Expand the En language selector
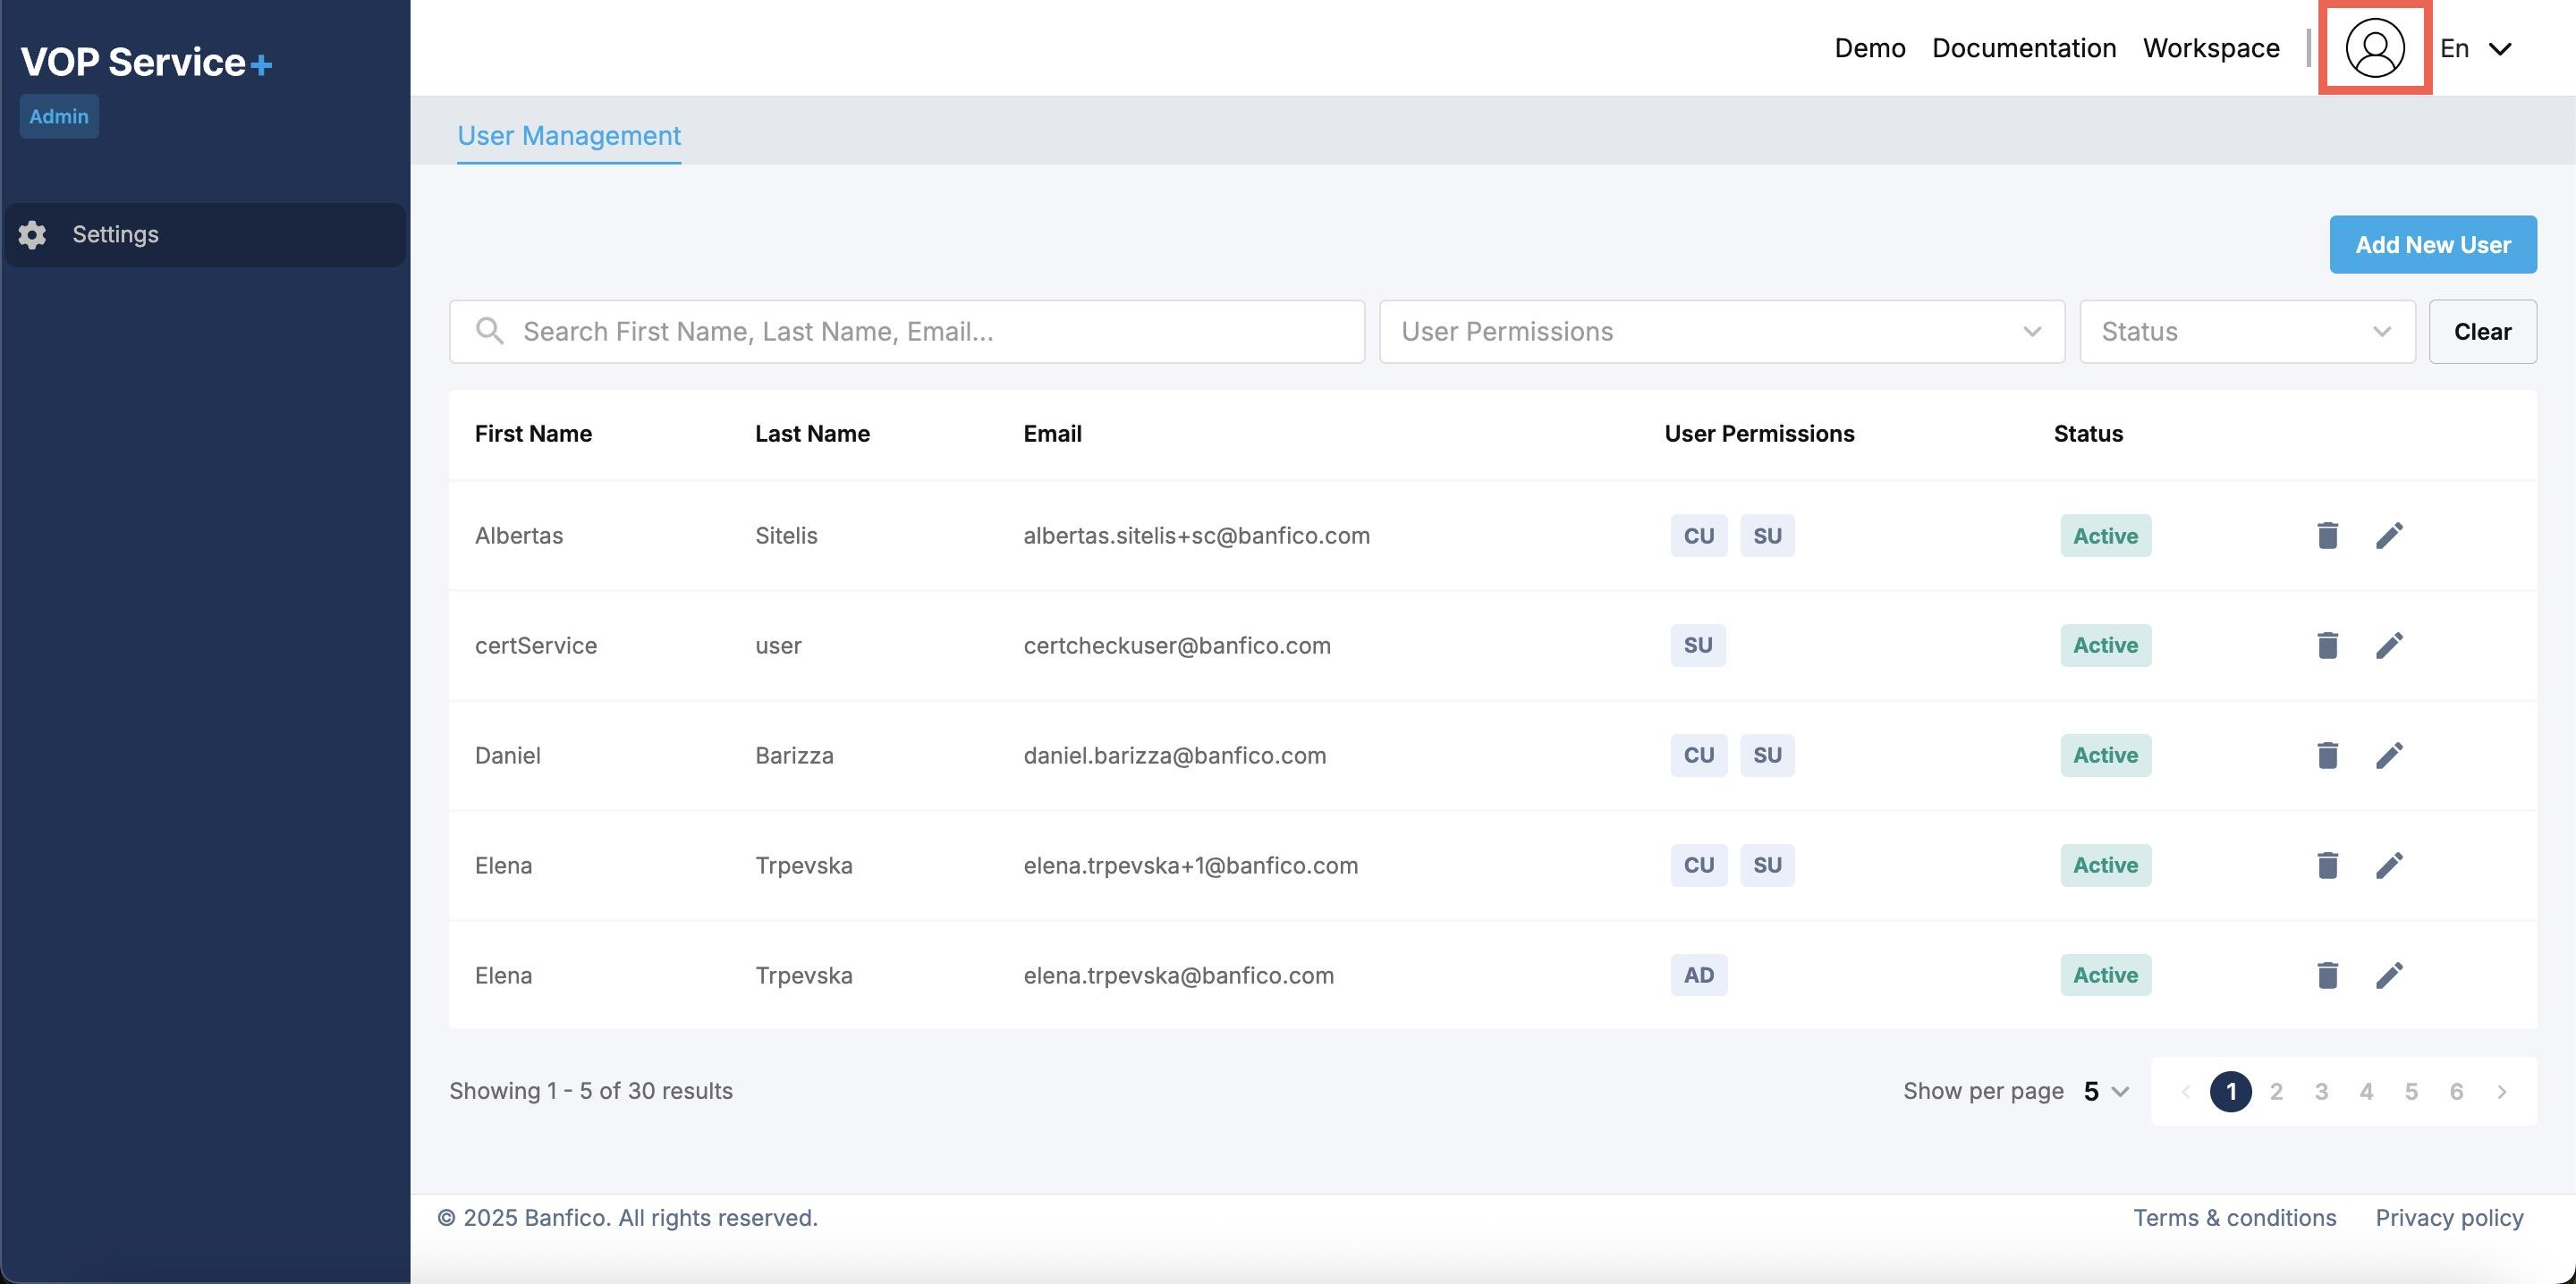 click(2477, 49)
